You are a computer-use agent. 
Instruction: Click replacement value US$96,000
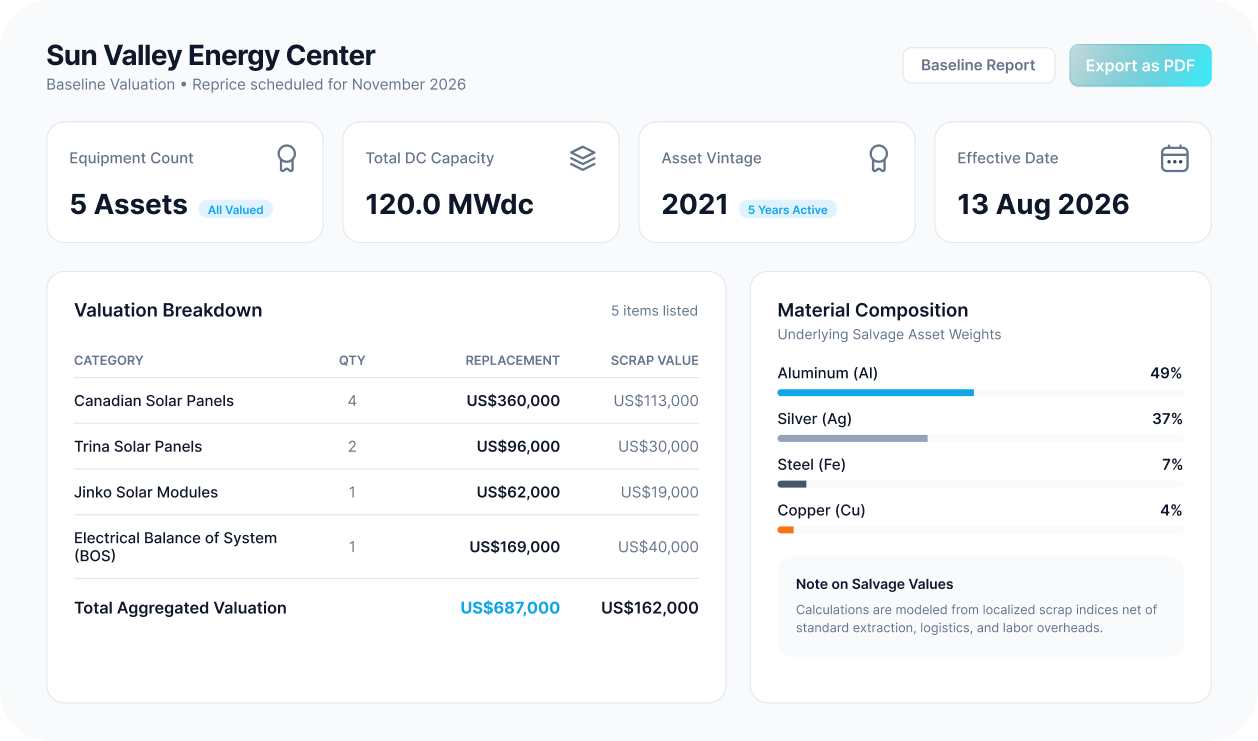518,447
